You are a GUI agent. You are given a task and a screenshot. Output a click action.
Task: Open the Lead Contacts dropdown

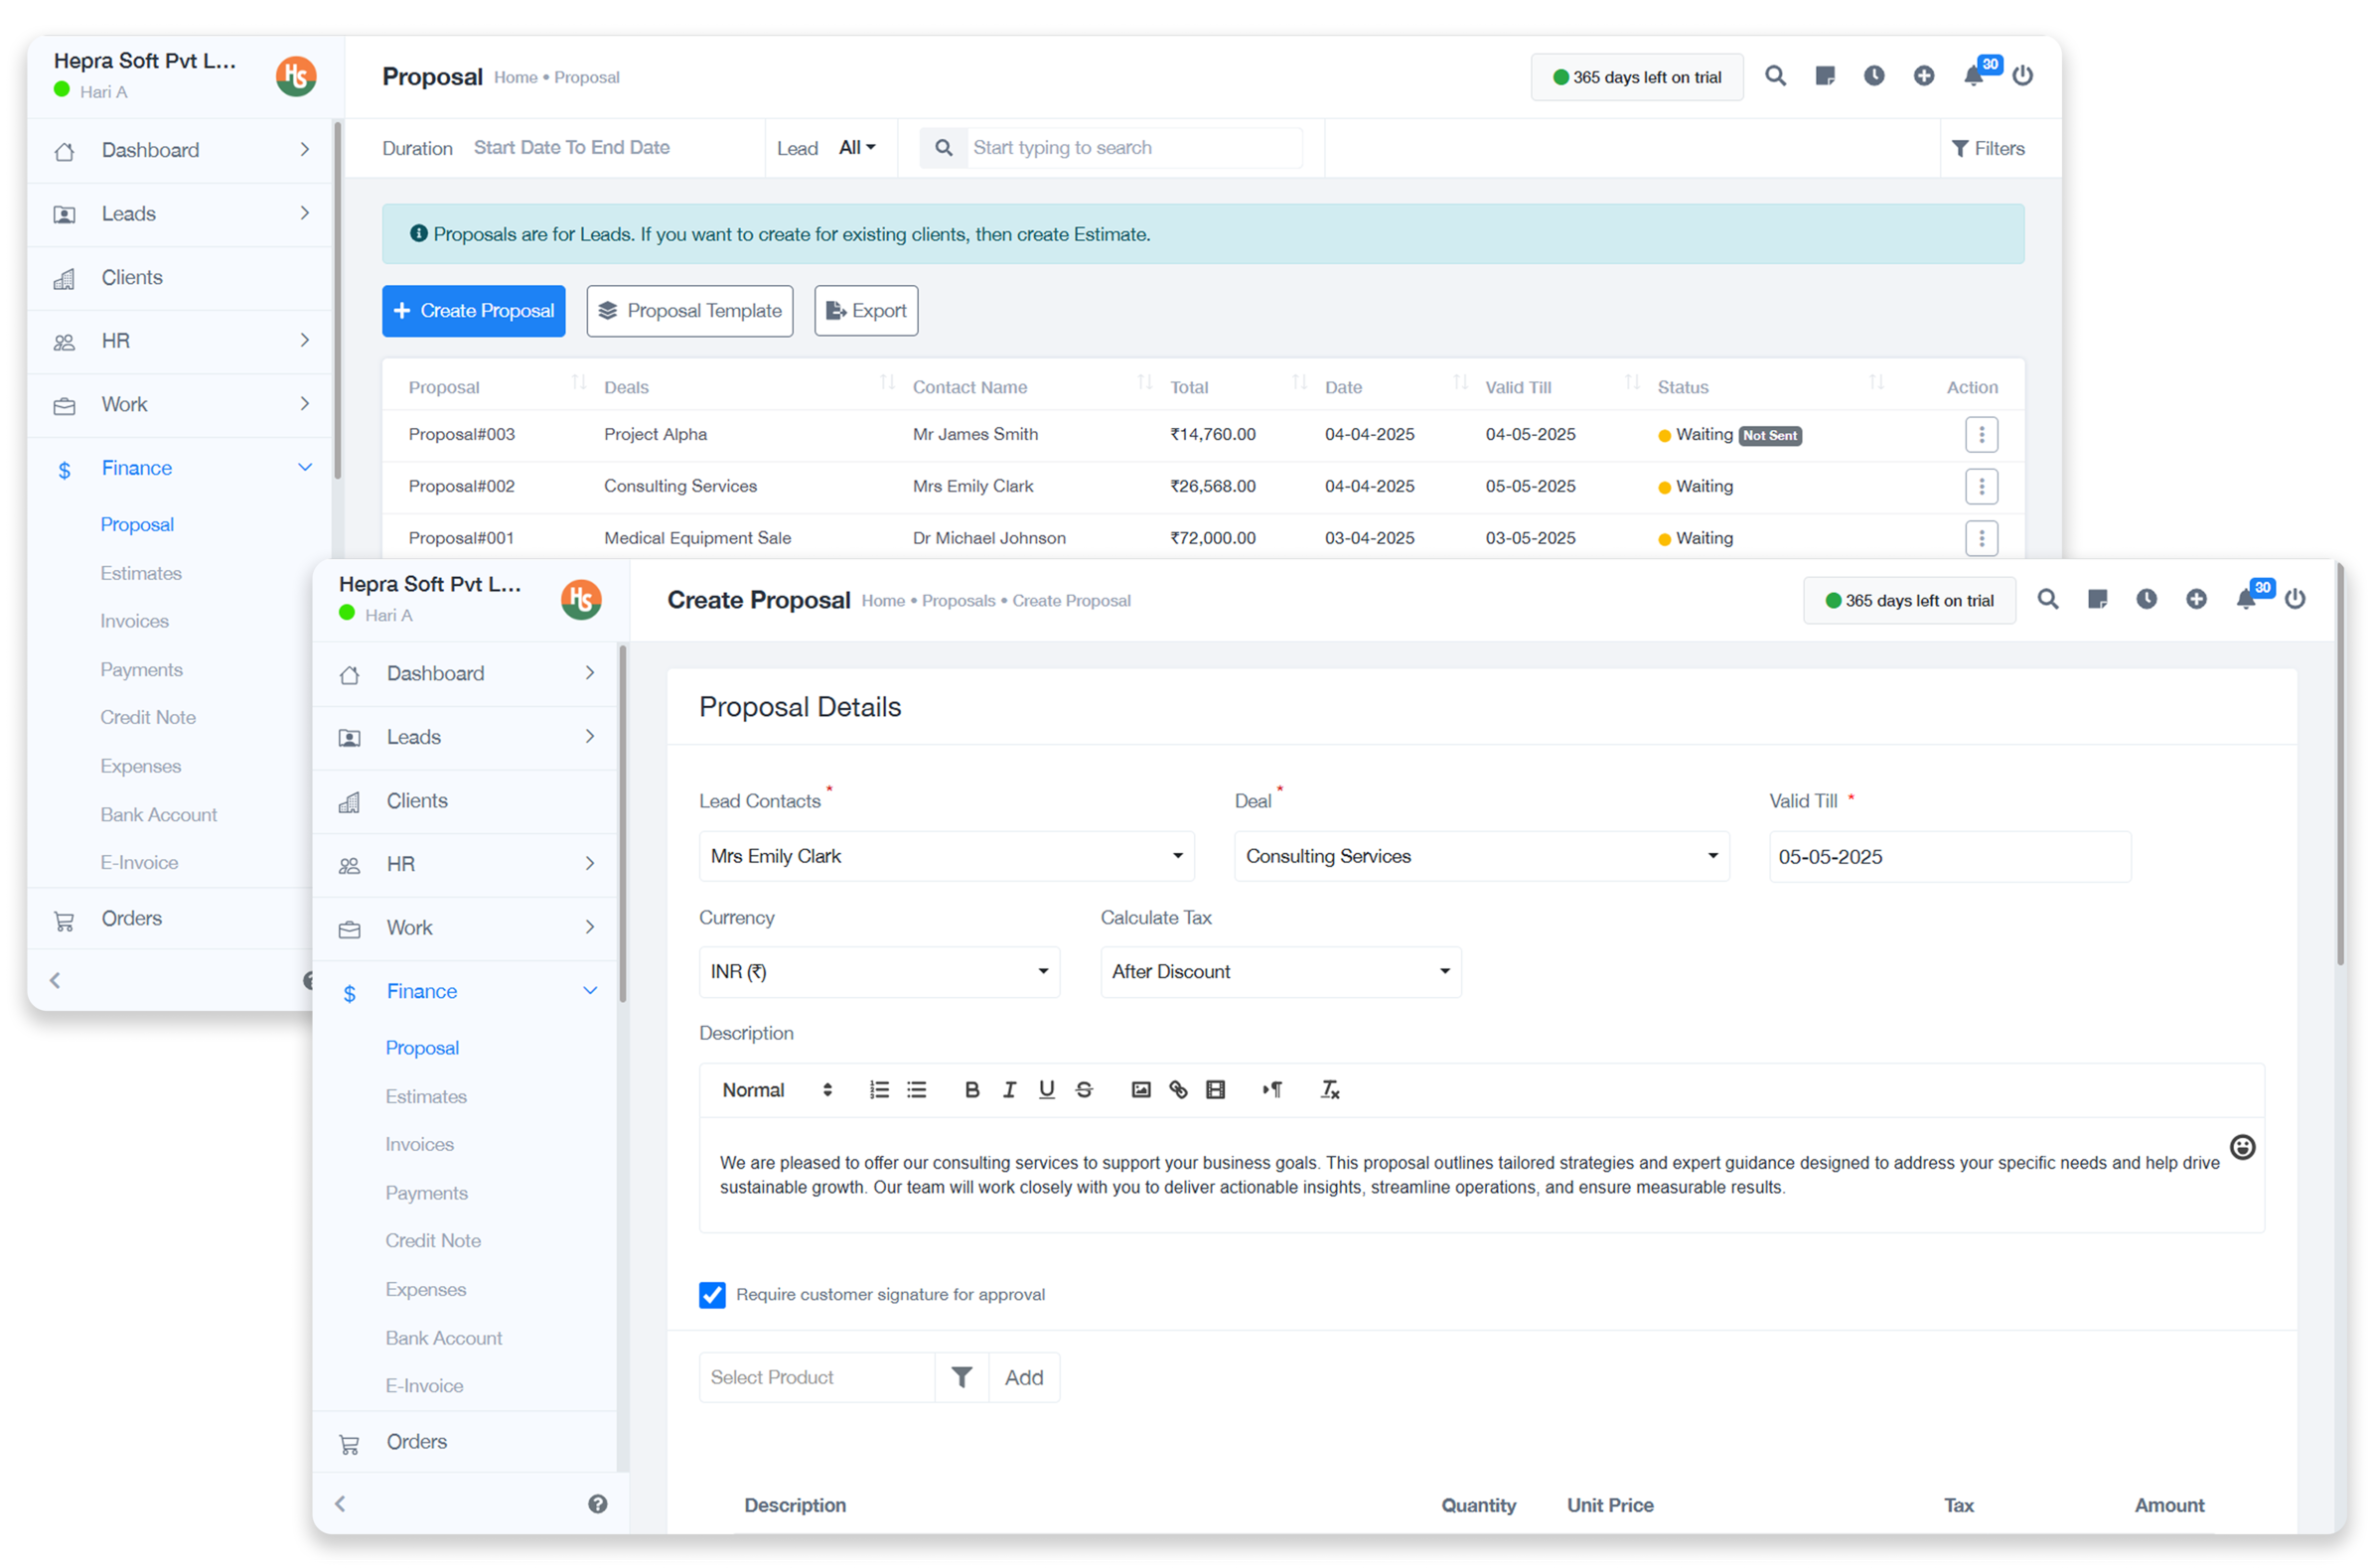point(946,856)
